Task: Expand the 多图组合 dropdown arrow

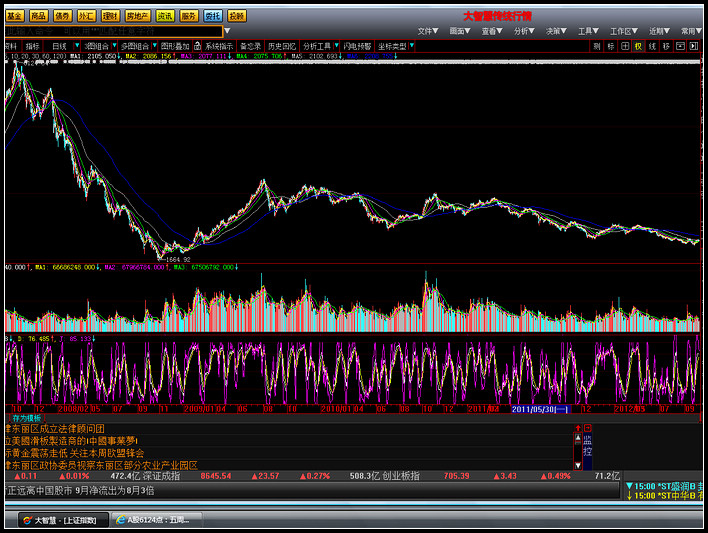Action: 155,46
